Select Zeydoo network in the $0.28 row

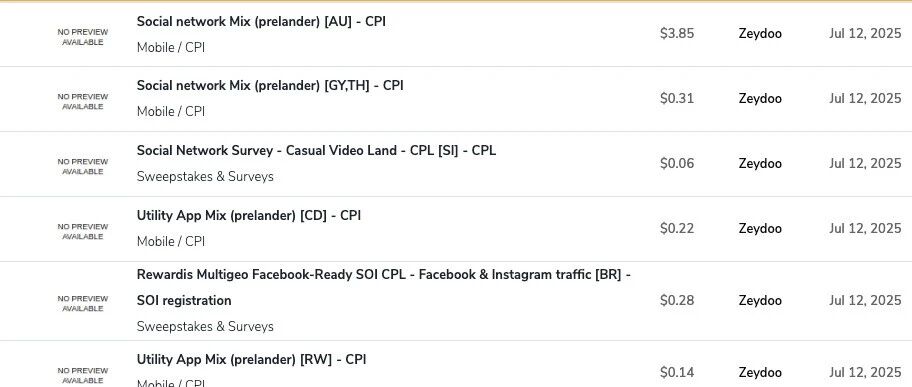tap(760, 301)
